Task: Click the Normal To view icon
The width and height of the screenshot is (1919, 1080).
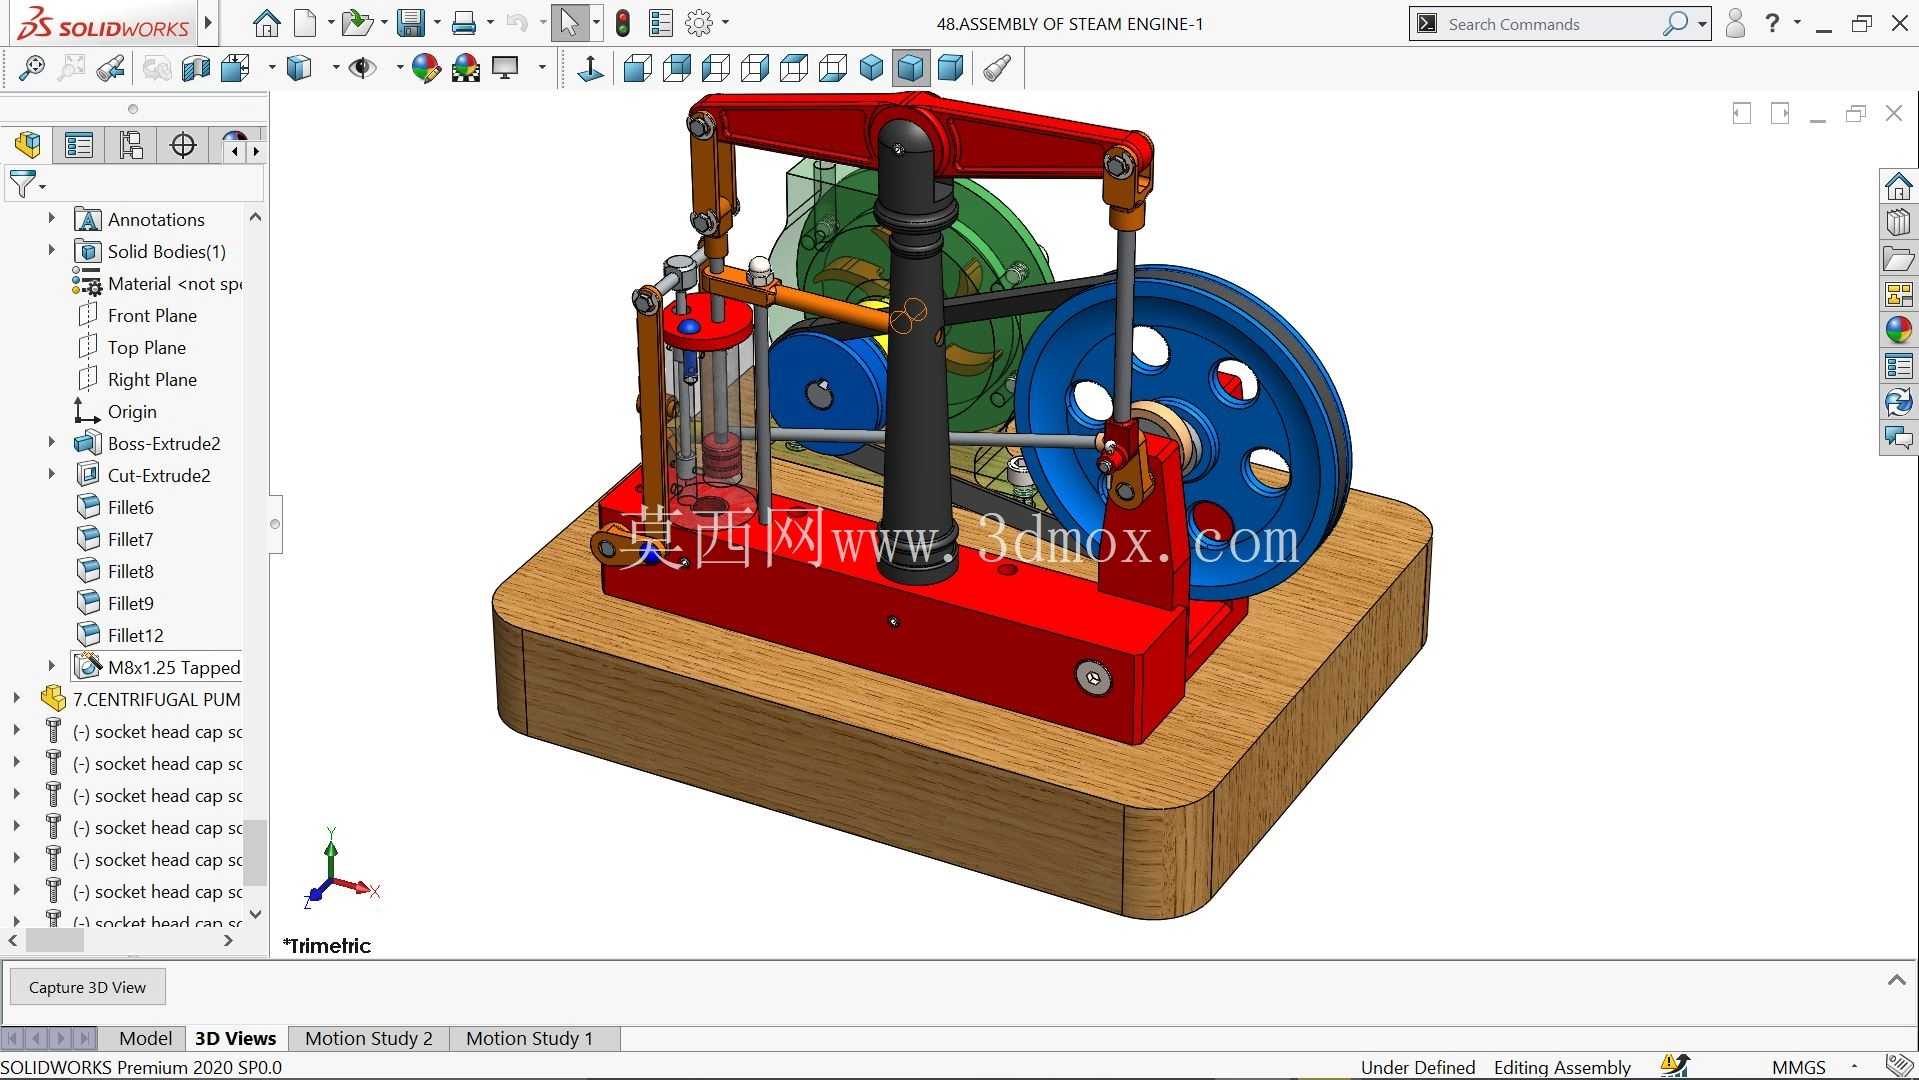Action: [590, 68]
